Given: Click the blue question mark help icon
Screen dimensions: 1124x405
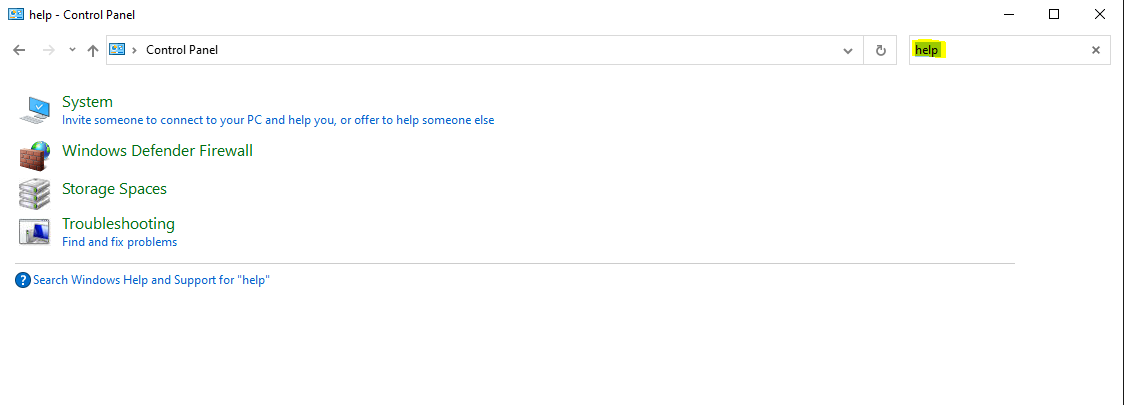Looking at the screenshot, I should pyautogui.click(x=23, y=281).
